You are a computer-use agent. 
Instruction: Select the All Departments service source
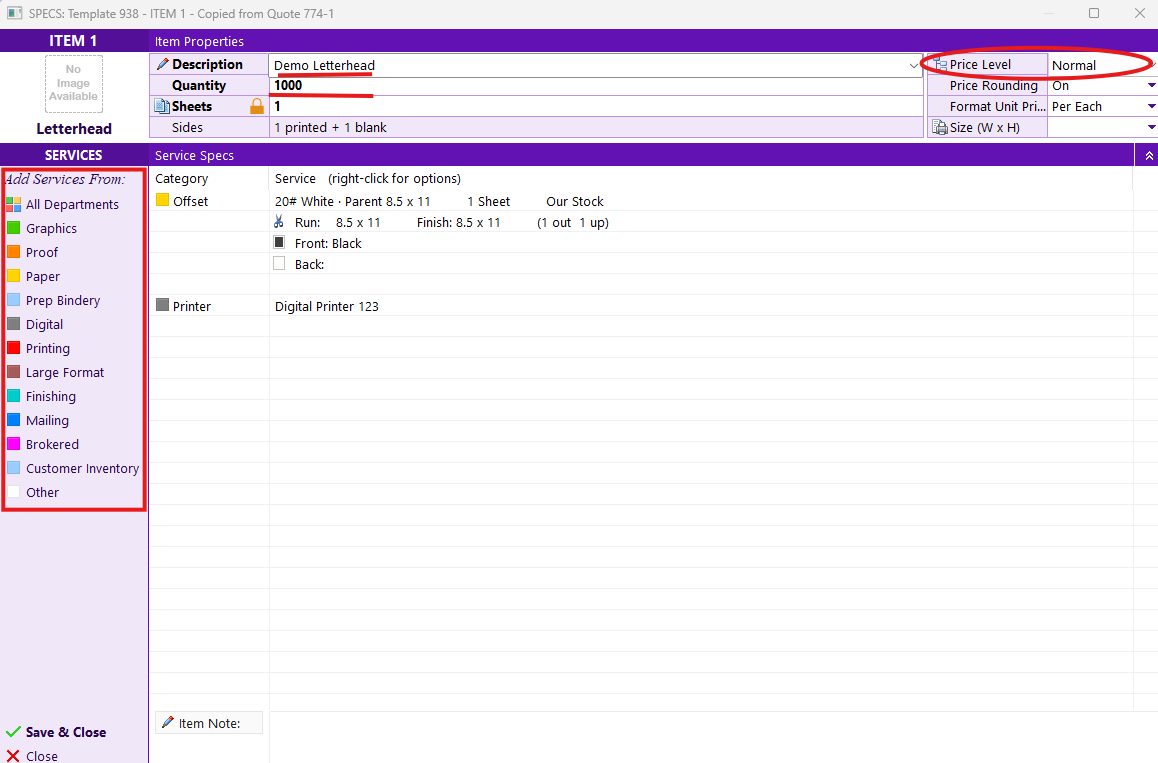click(72, 205)
